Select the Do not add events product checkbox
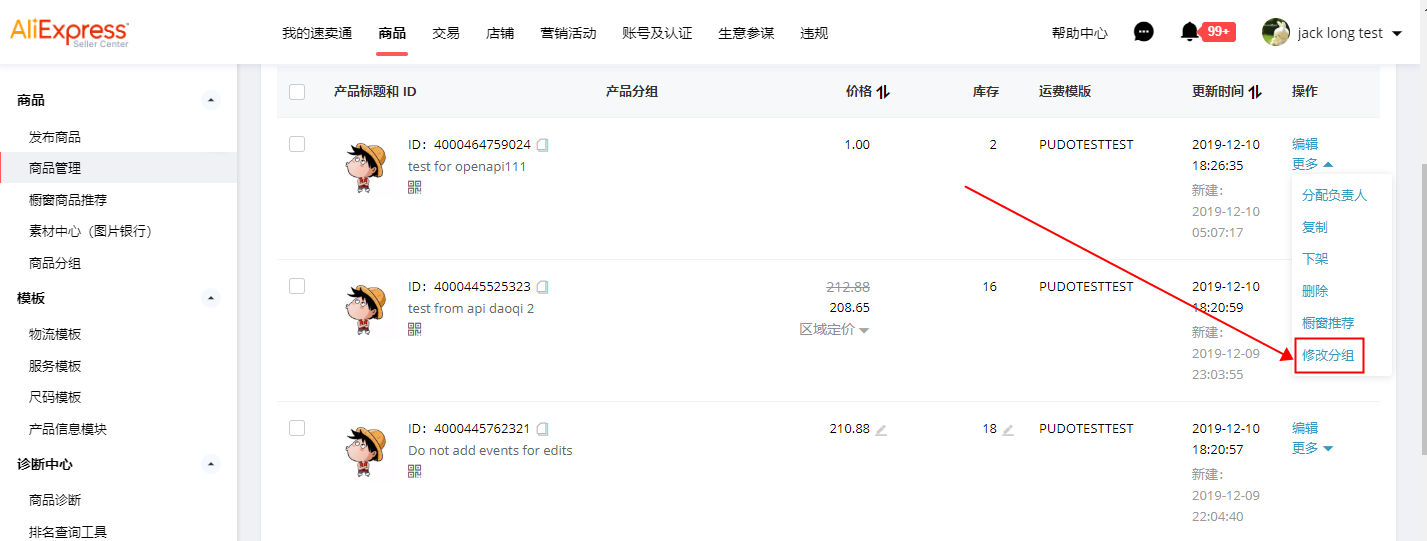Viewport: 1427px width, 541px height. pos(297,428)
